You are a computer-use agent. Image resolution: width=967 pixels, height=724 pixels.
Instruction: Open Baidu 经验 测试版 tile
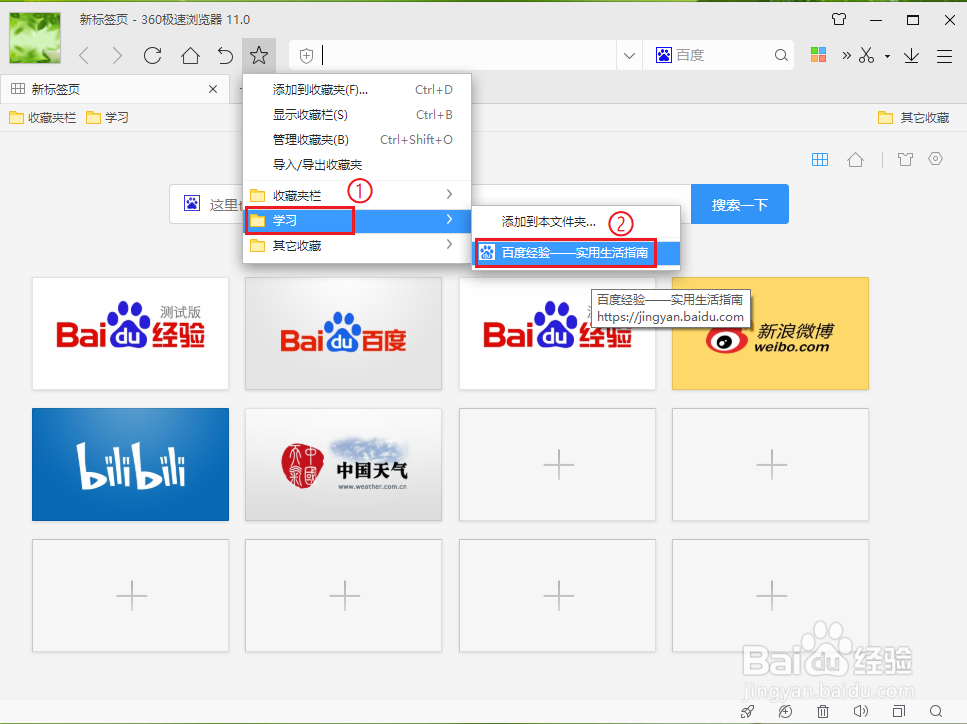pyautogui.click(x=131, y=334)
